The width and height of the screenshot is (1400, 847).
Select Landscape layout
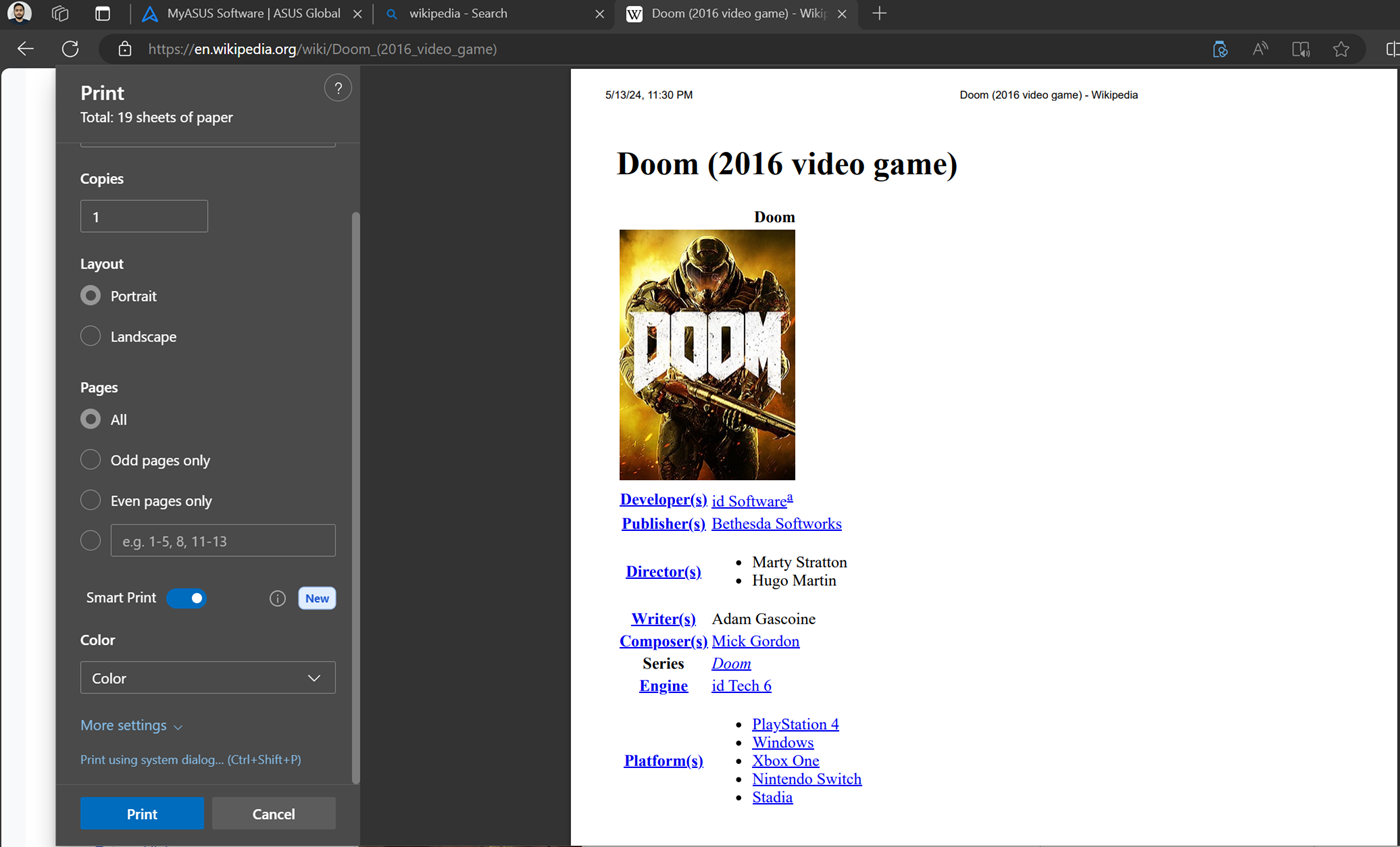[x=90, y=337]
